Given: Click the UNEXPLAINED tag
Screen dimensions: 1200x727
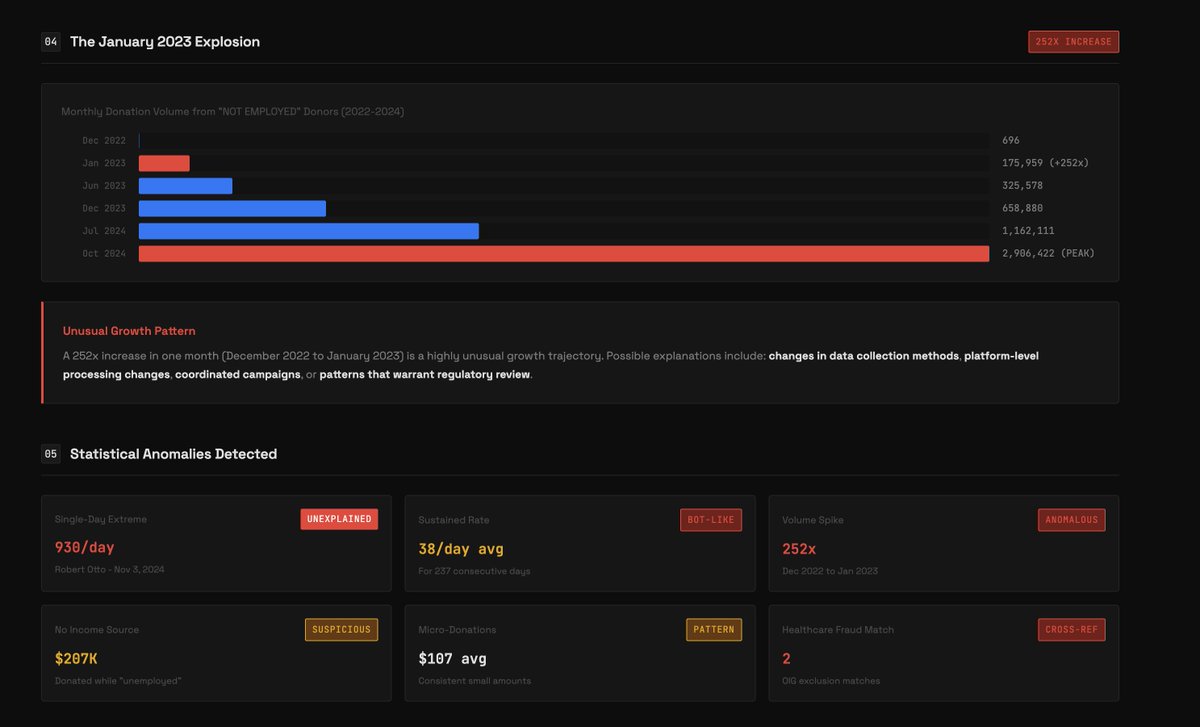Looking at the screenshot, I should [x=339, y=520].
